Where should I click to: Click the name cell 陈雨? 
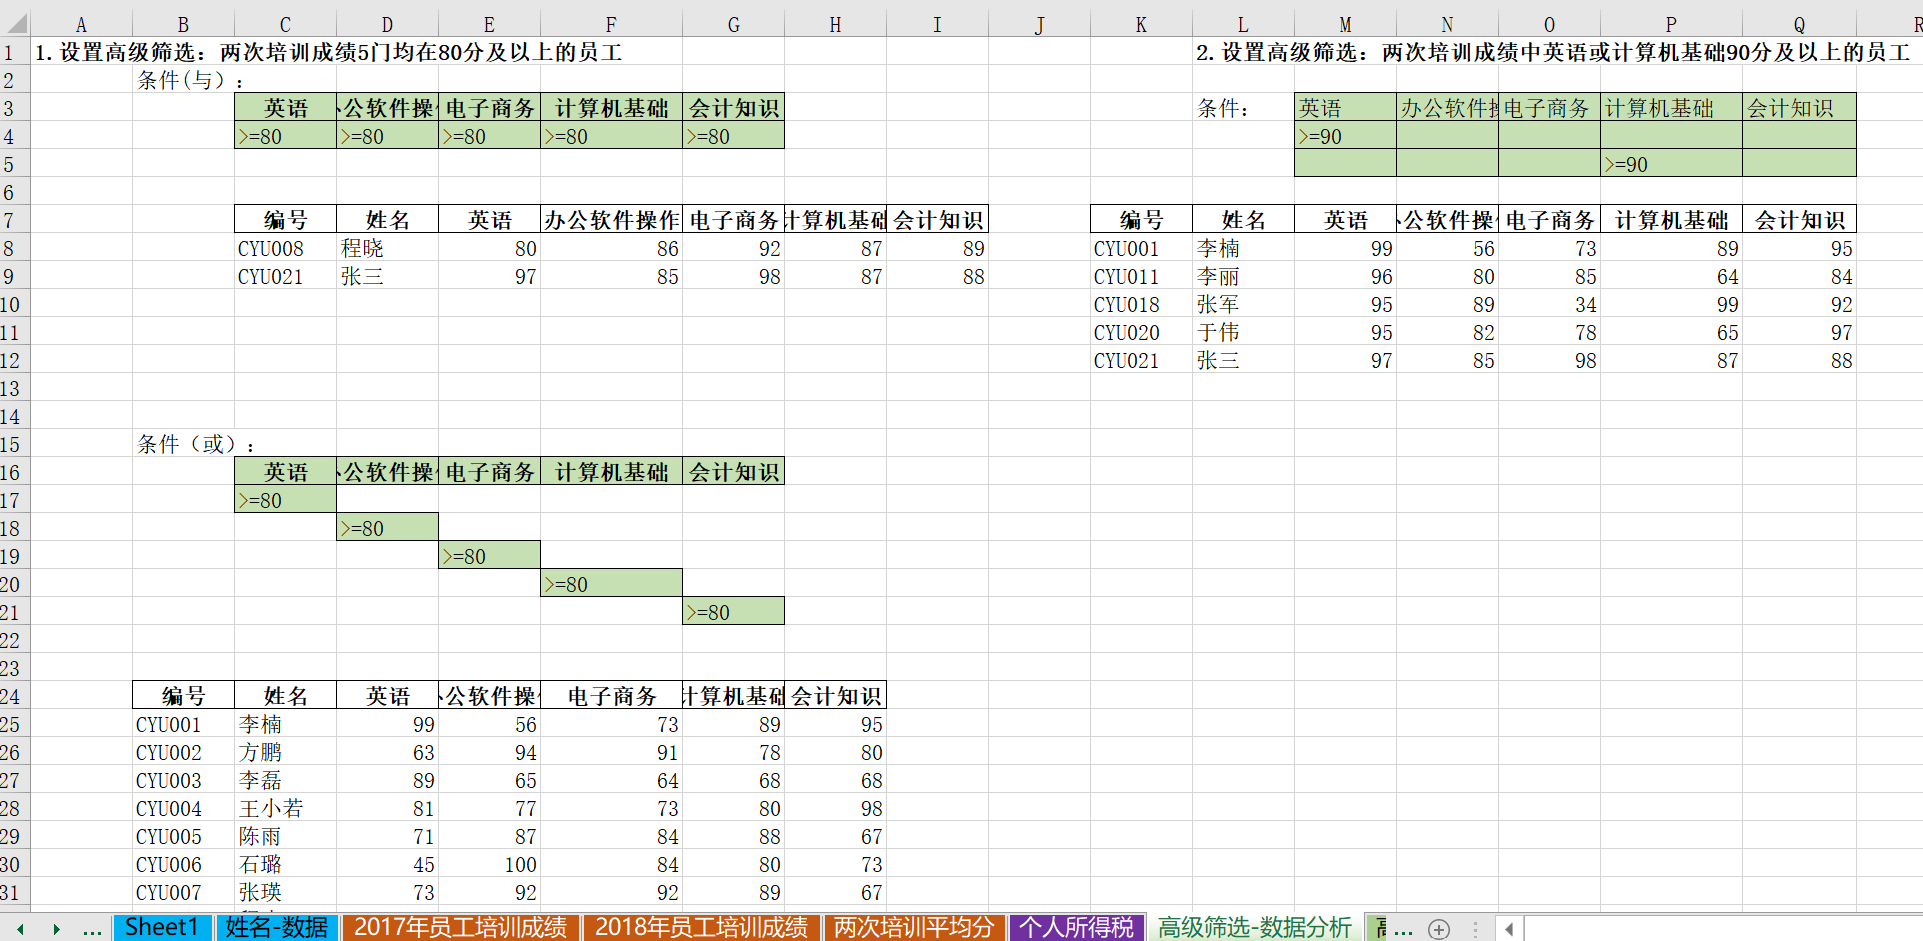[x=285, y=836]
